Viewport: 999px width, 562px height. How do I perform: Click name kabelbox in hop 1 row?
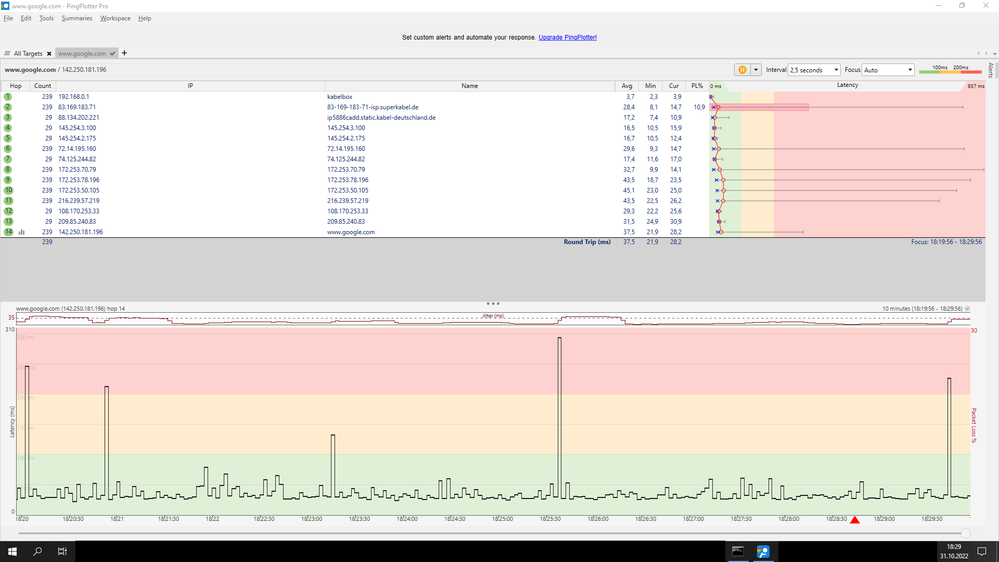[x=340, y=97]
